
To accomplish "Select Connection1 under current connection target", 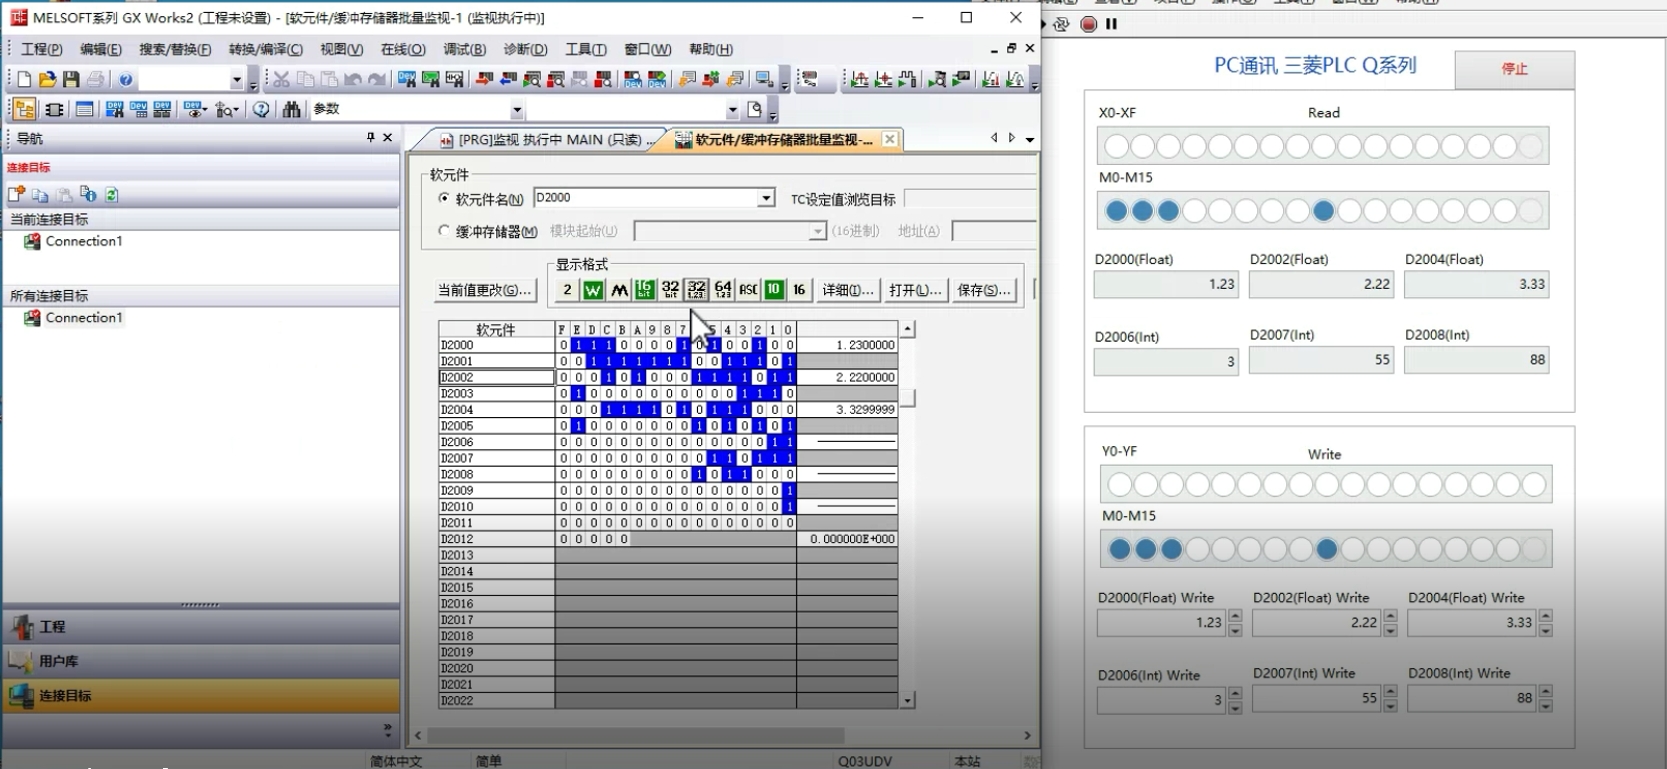I will point(84,241).
